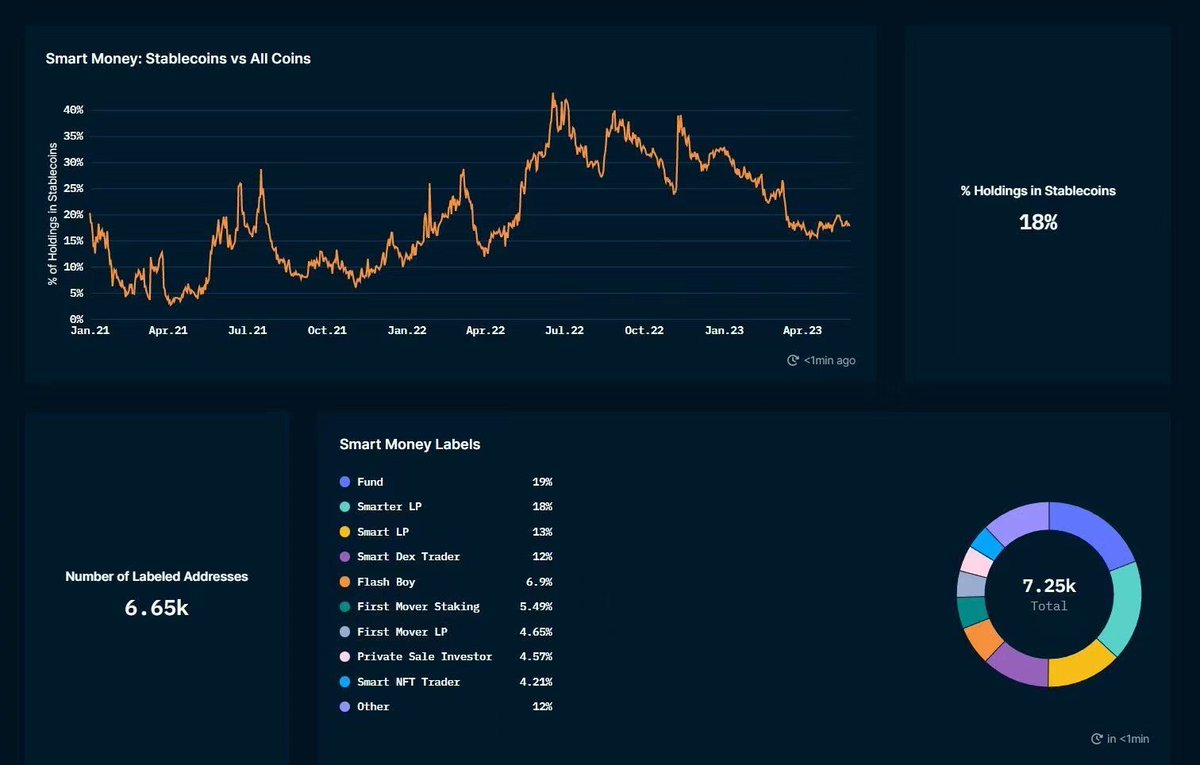
Task: Click the Smart NFT Trader legend dot
Action: tap(345, 682)
